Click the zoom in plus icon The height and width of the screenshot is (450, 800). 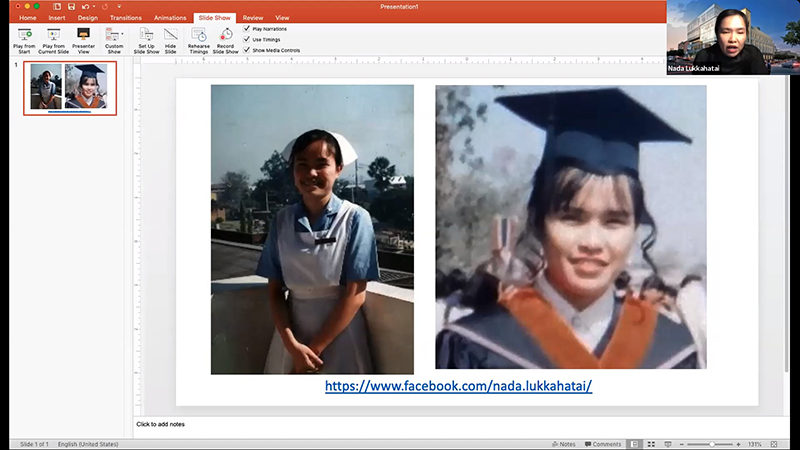(738, 444)
